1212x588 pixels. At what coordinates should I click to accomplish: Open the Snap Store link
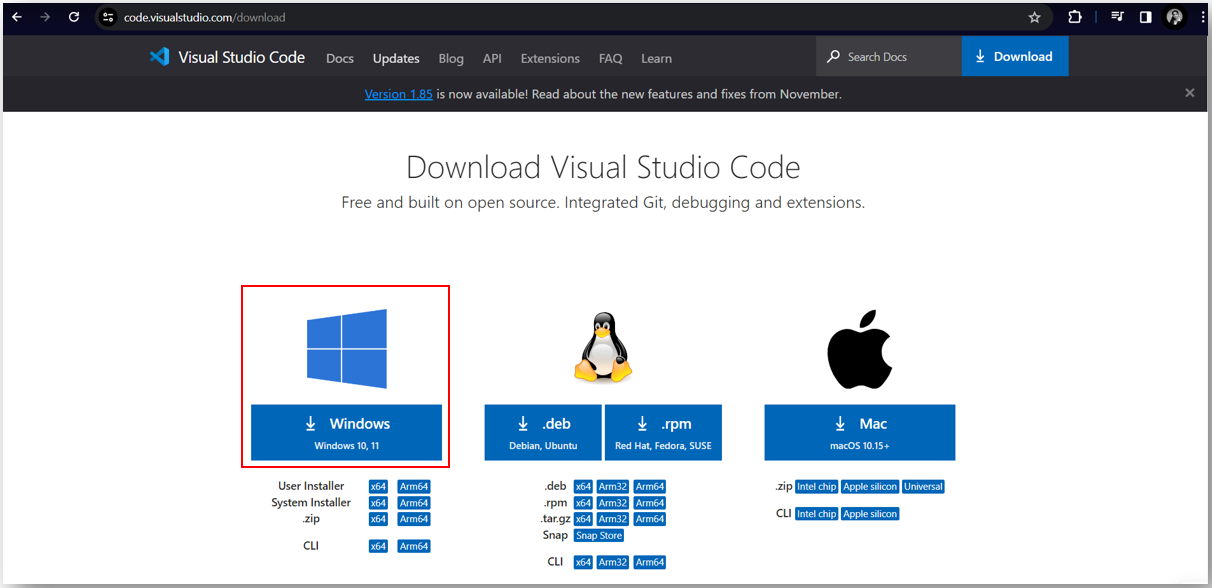(598, 535)
